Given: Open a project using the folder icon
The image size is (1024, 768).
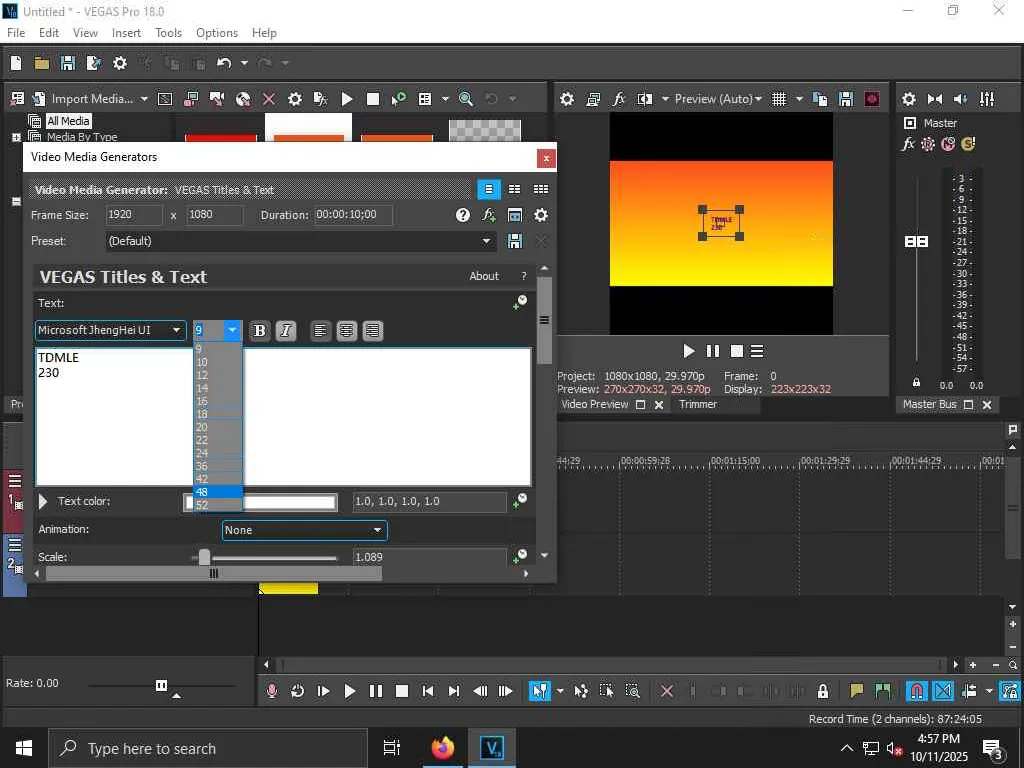Looking at the screenshot, I should pyautogui.click(x=42, y=63).
